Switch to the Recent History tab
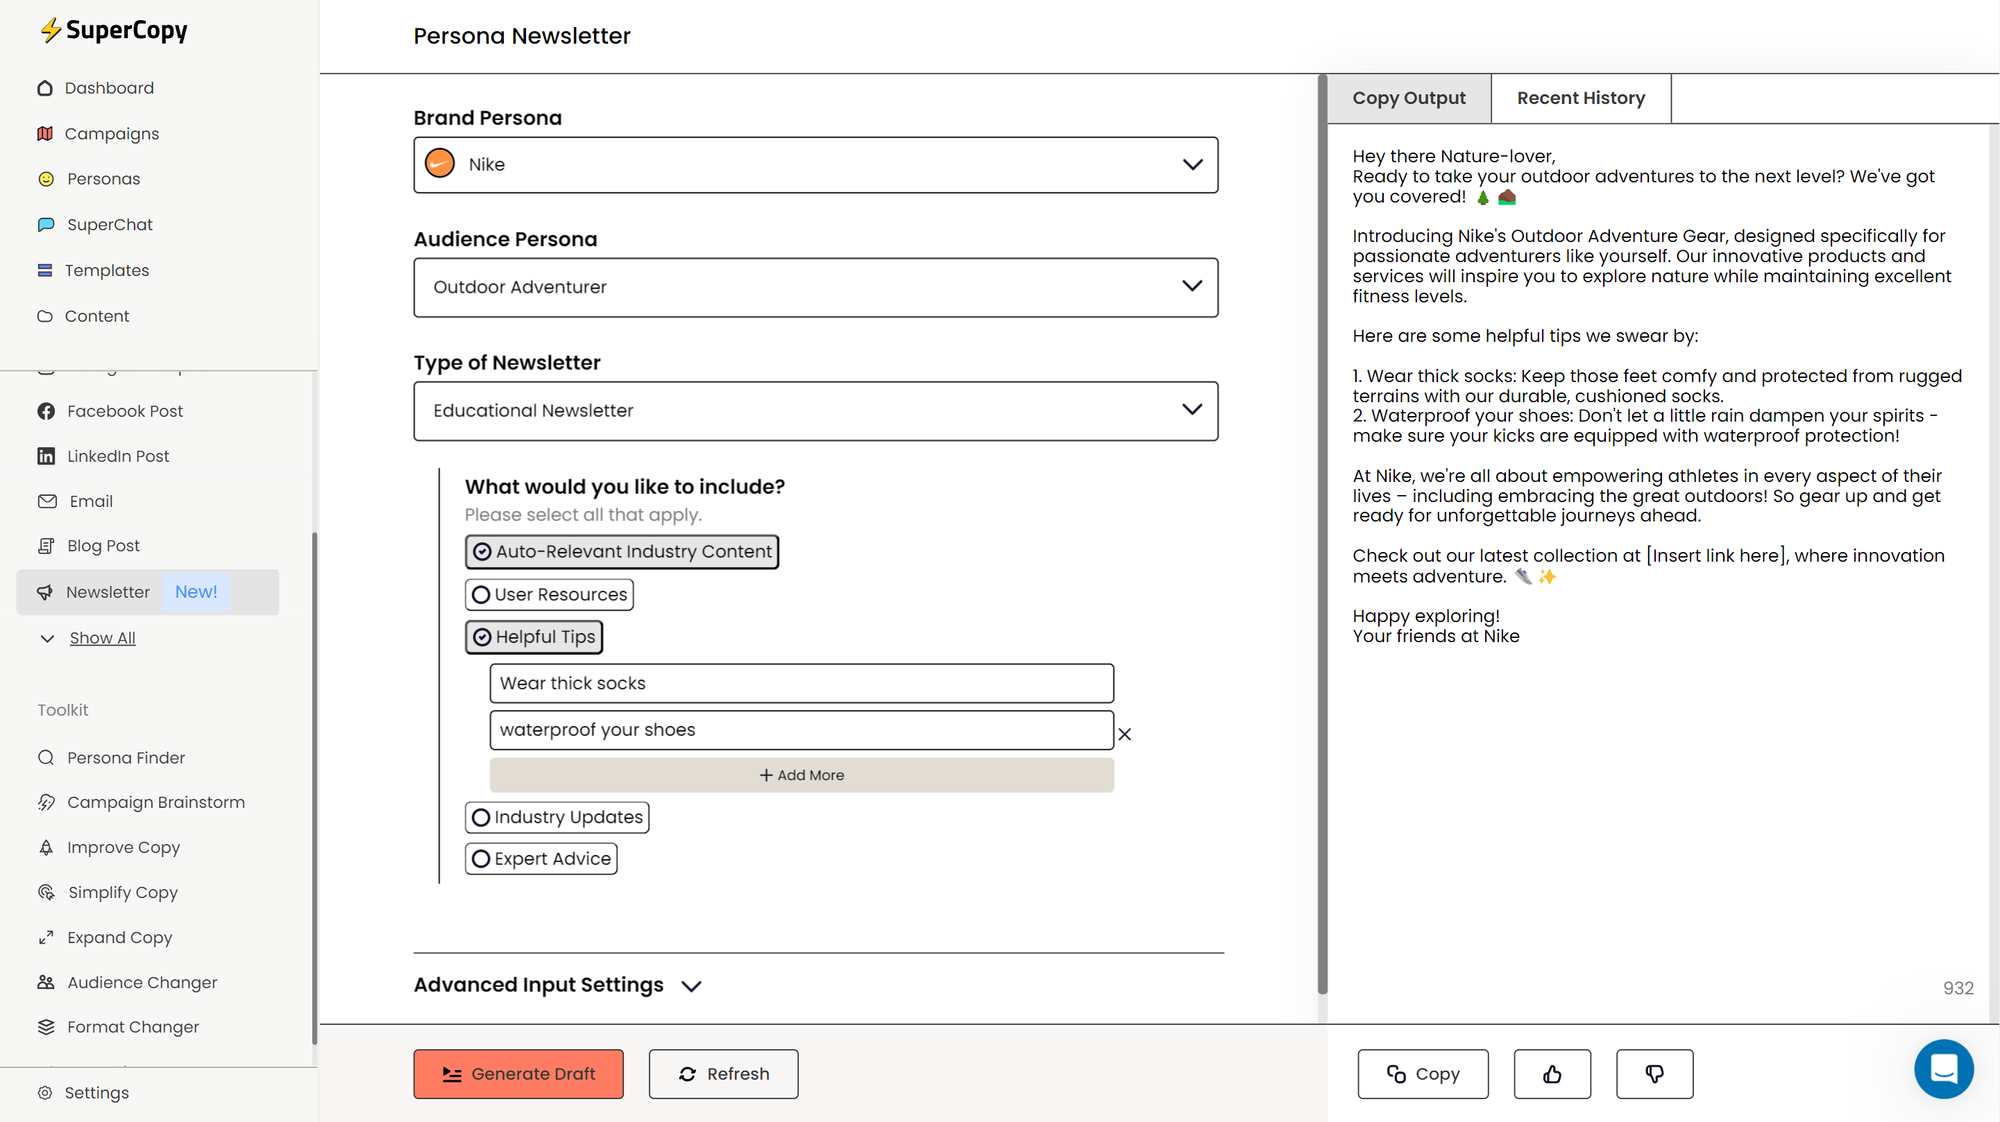Viewport: 2000px width, 1122px height. click(1581, 98)
